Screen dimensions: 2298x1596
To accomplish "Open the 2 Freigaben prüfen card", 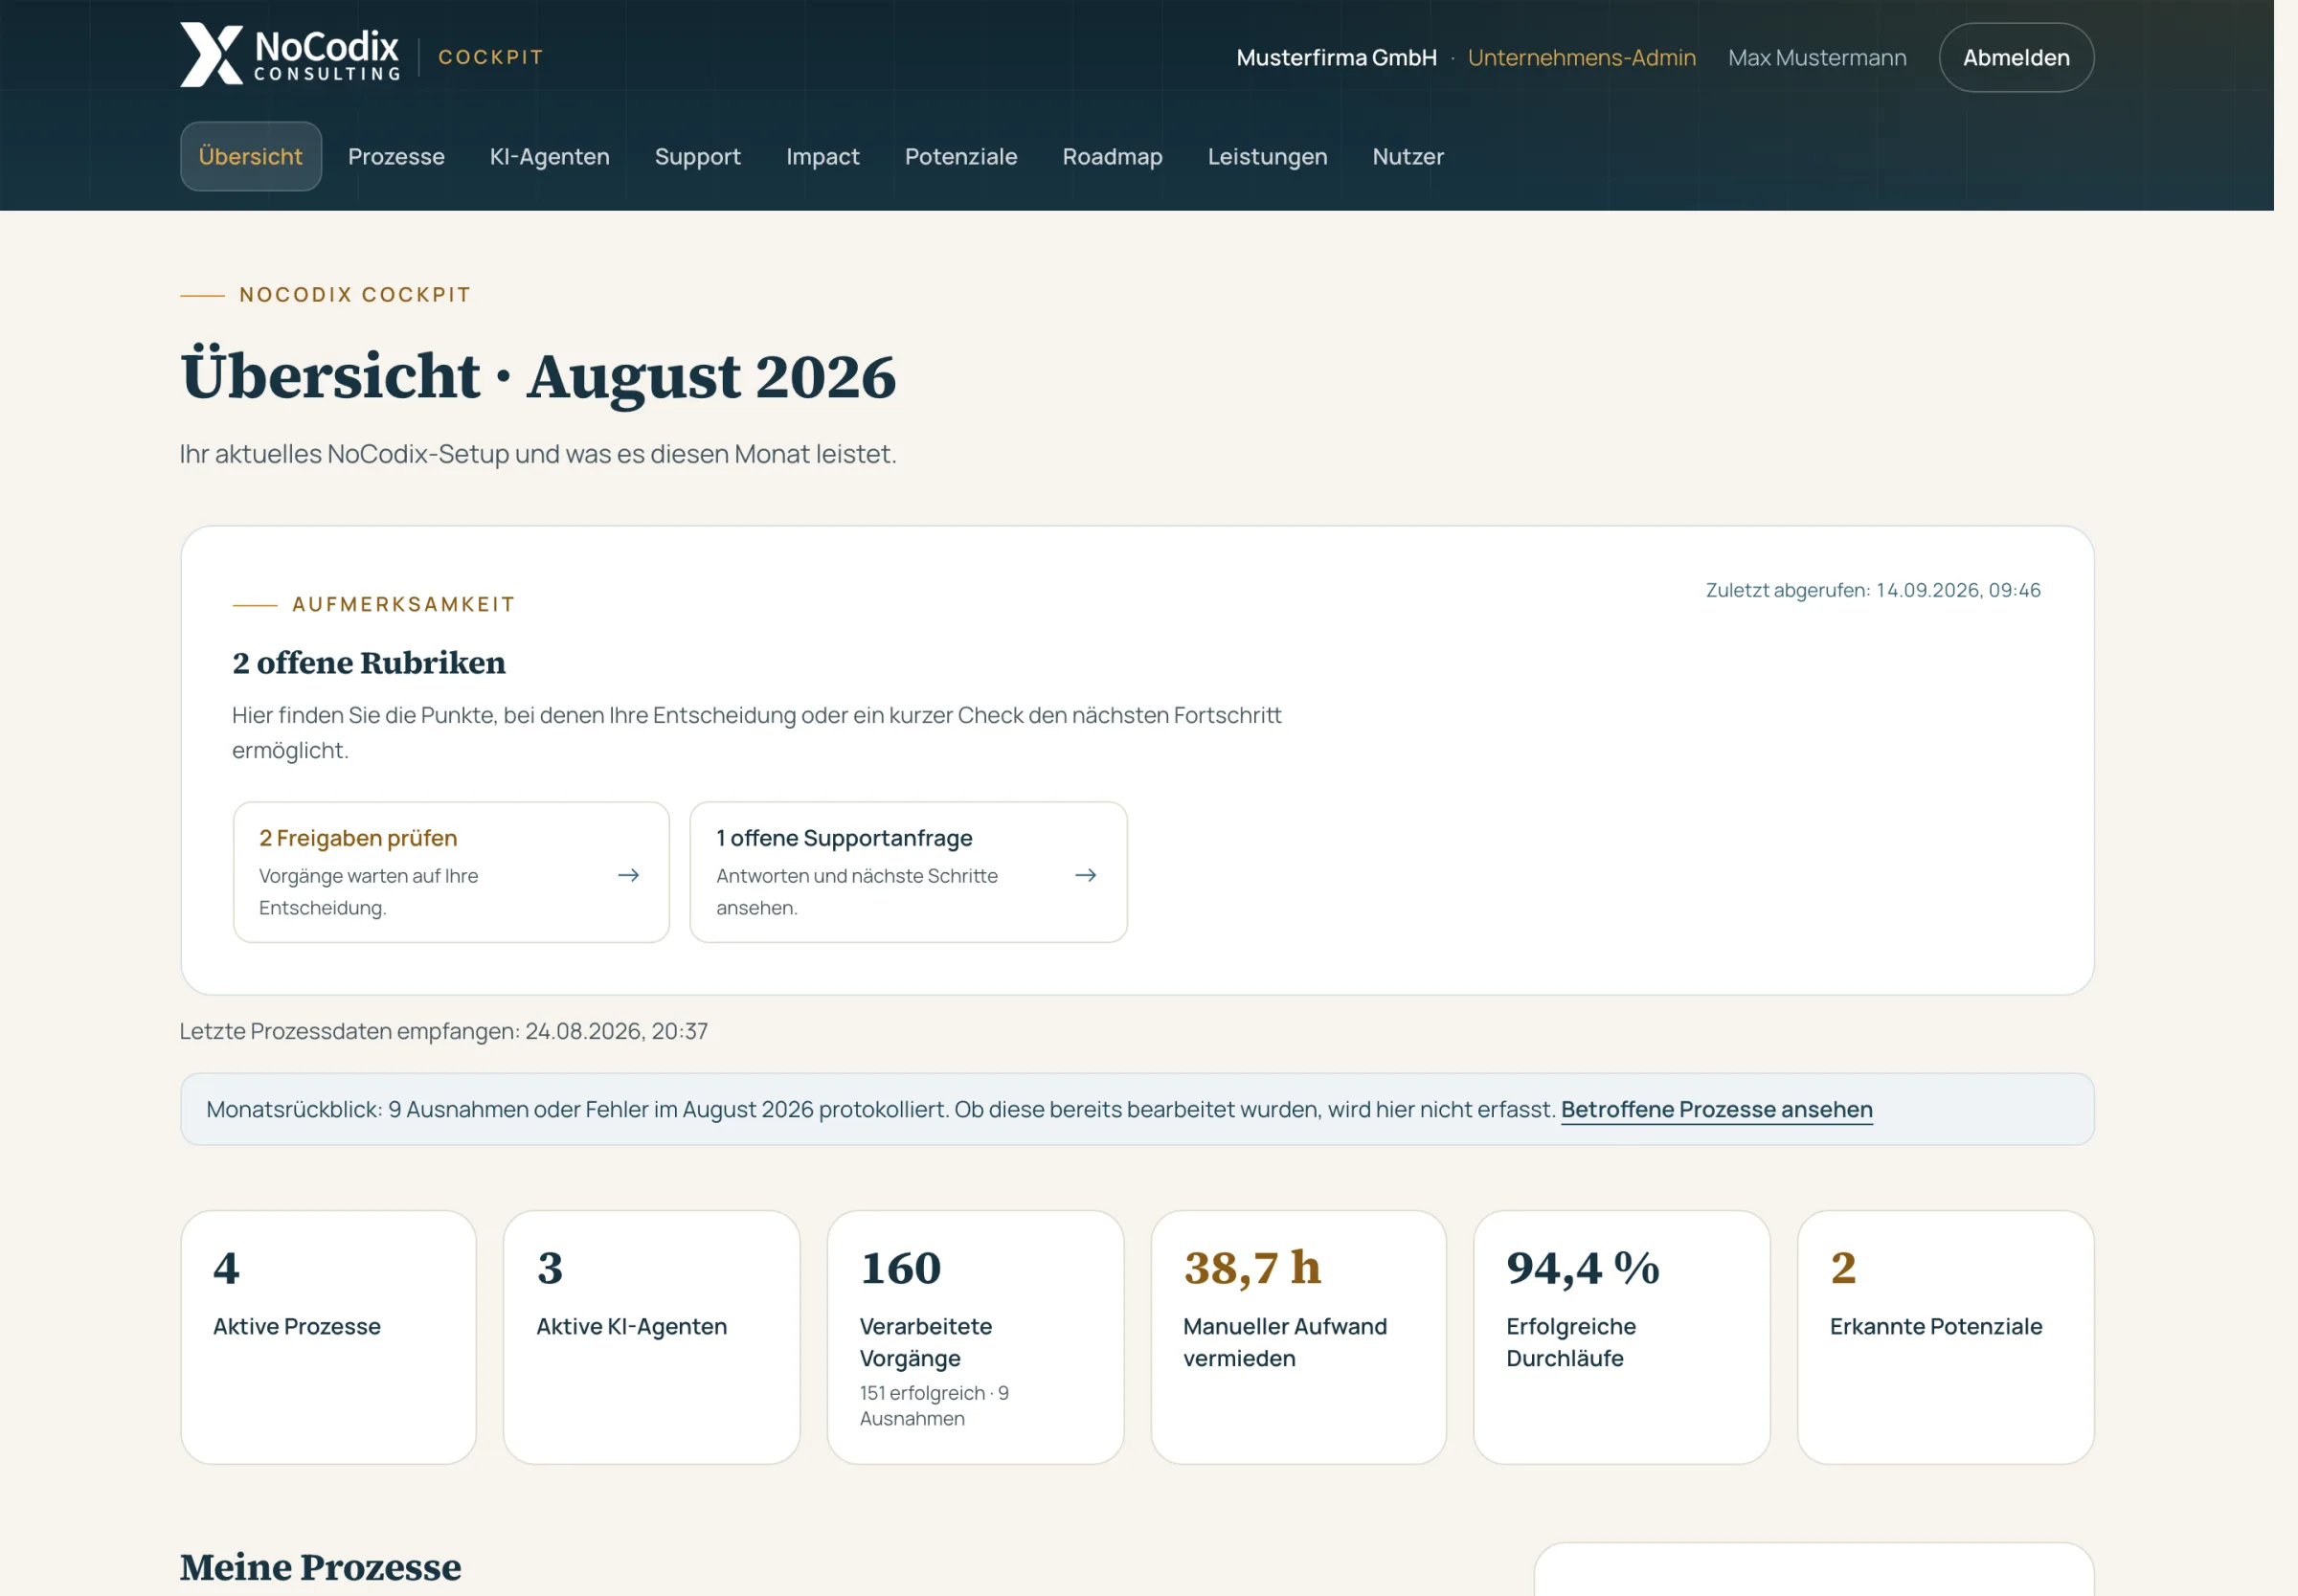I will [x=451, y=871].
